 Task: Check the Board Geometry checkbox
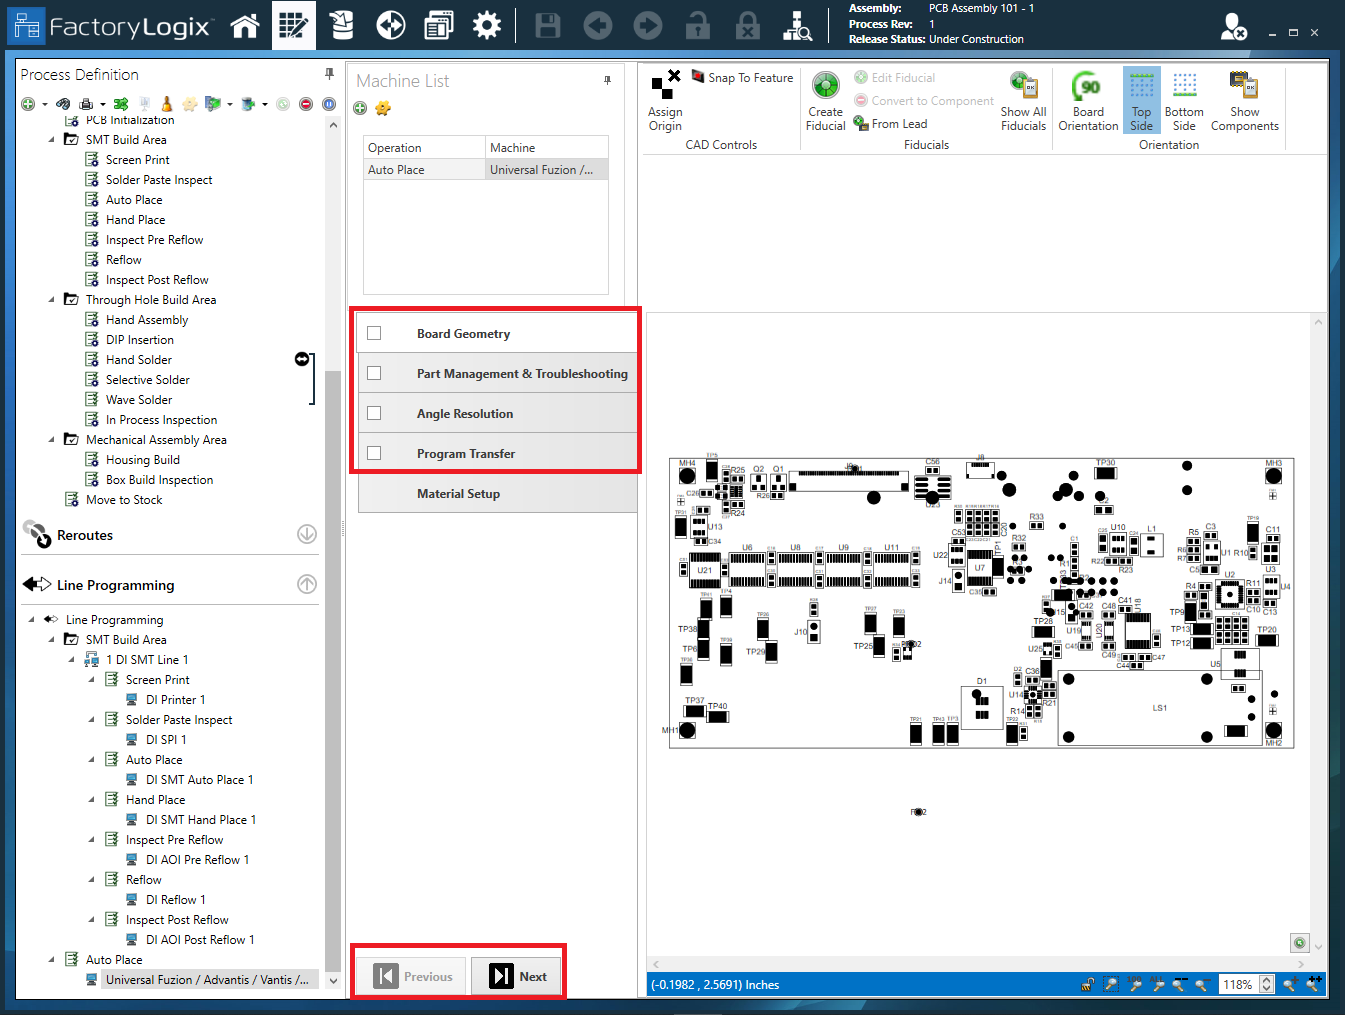pos(374,333)
